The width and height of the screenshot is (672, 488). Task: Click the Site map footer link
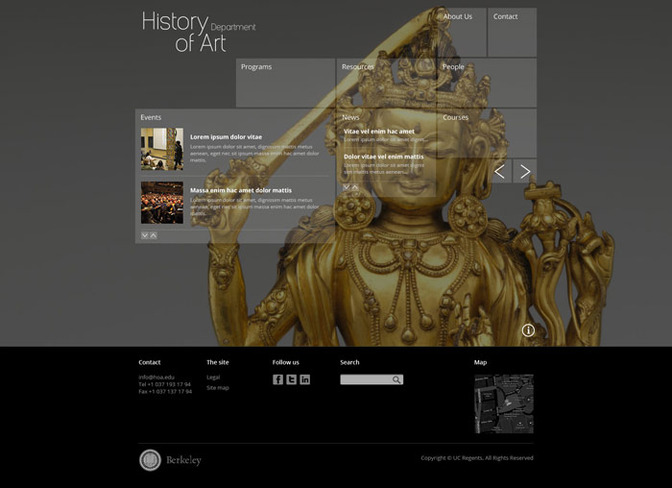tap(218, 388)
